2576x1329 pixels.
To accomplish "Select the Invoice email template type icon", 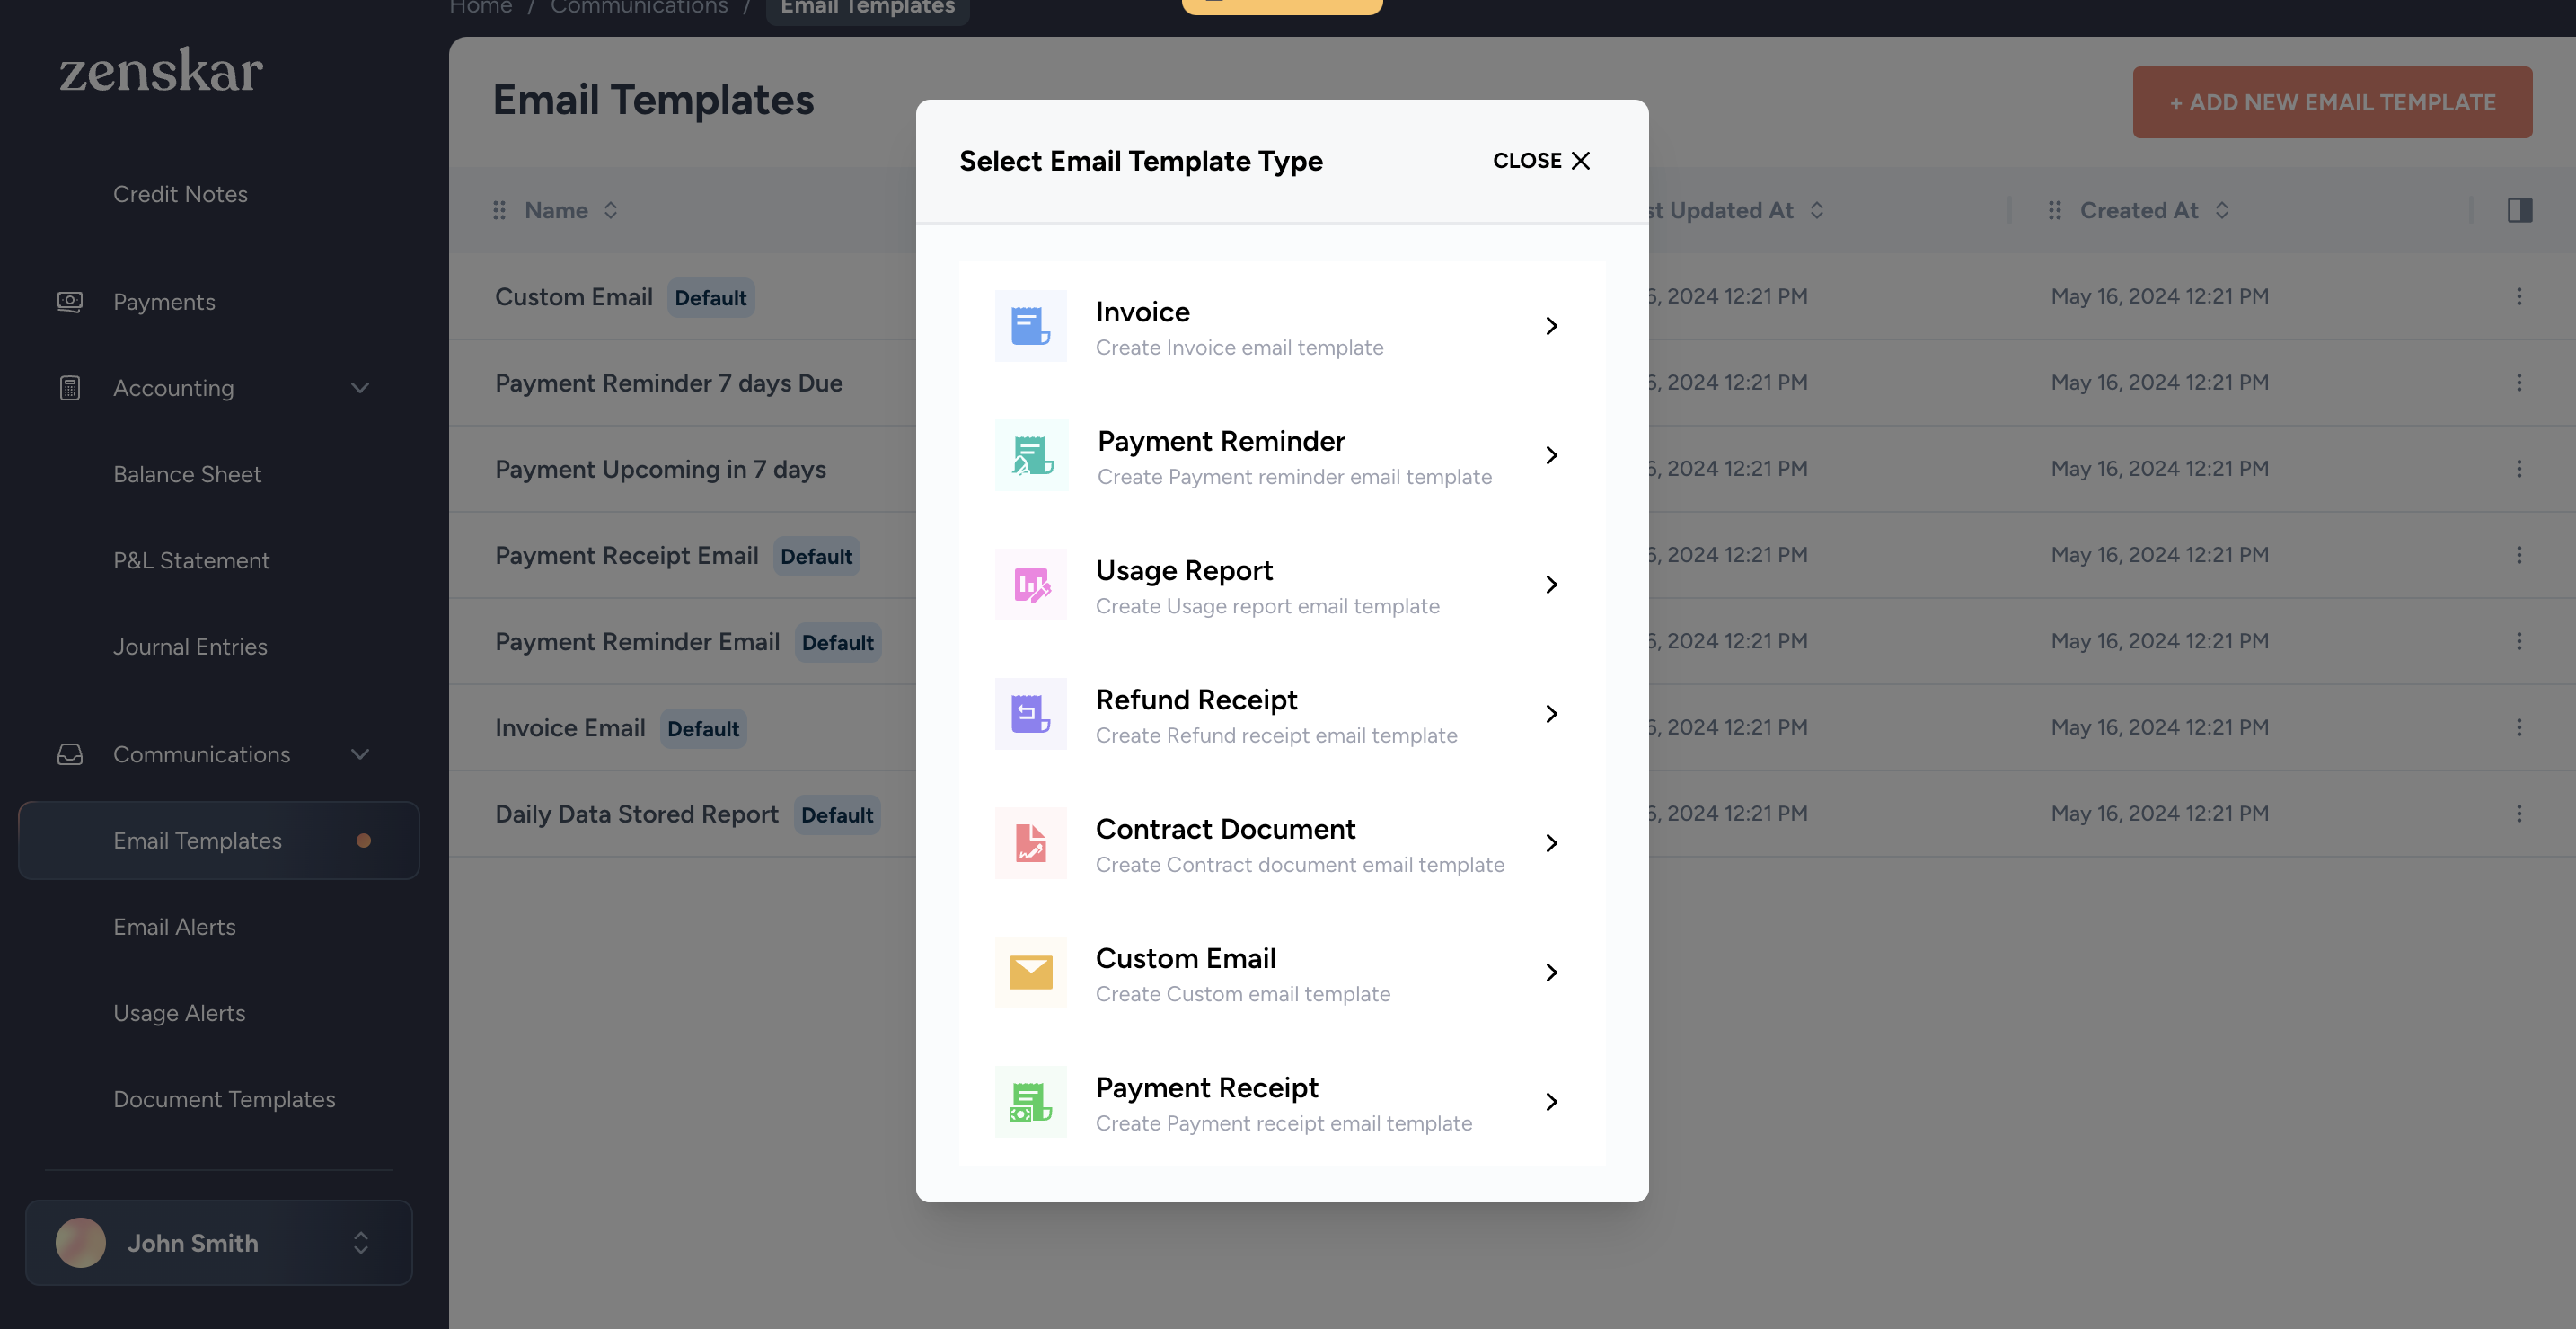I will (1031, 326).
